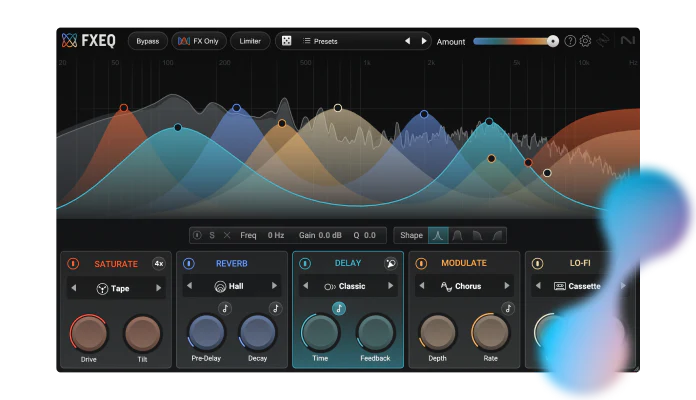The width and height of the screenshot is (696, 400).
Task: Select the wide bell Shape icon
Action: [x=458, y=235]
